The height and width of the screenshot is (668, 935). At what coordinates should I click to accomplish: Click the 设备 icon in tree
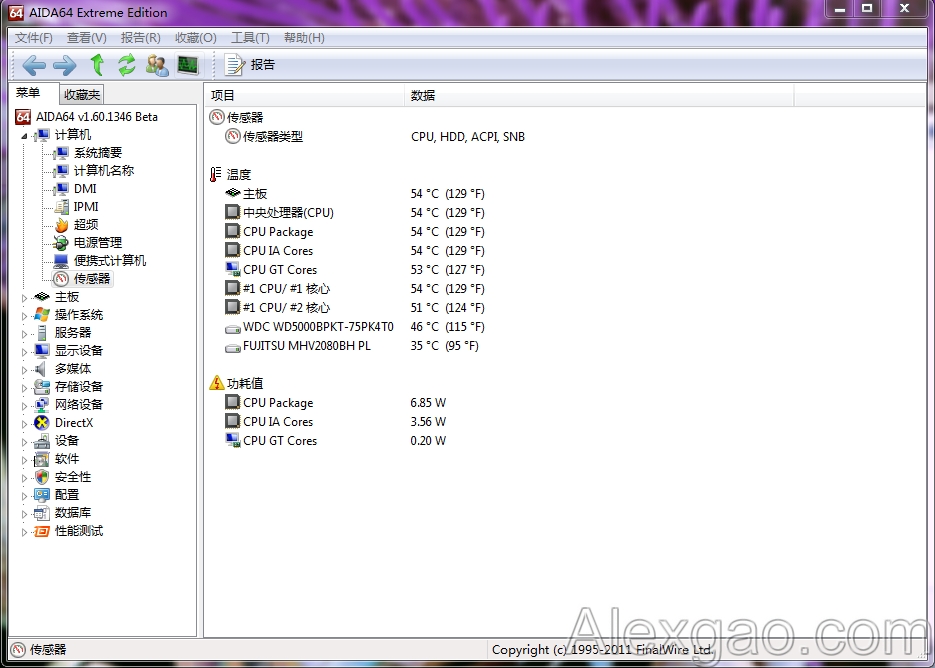[42, 441]
